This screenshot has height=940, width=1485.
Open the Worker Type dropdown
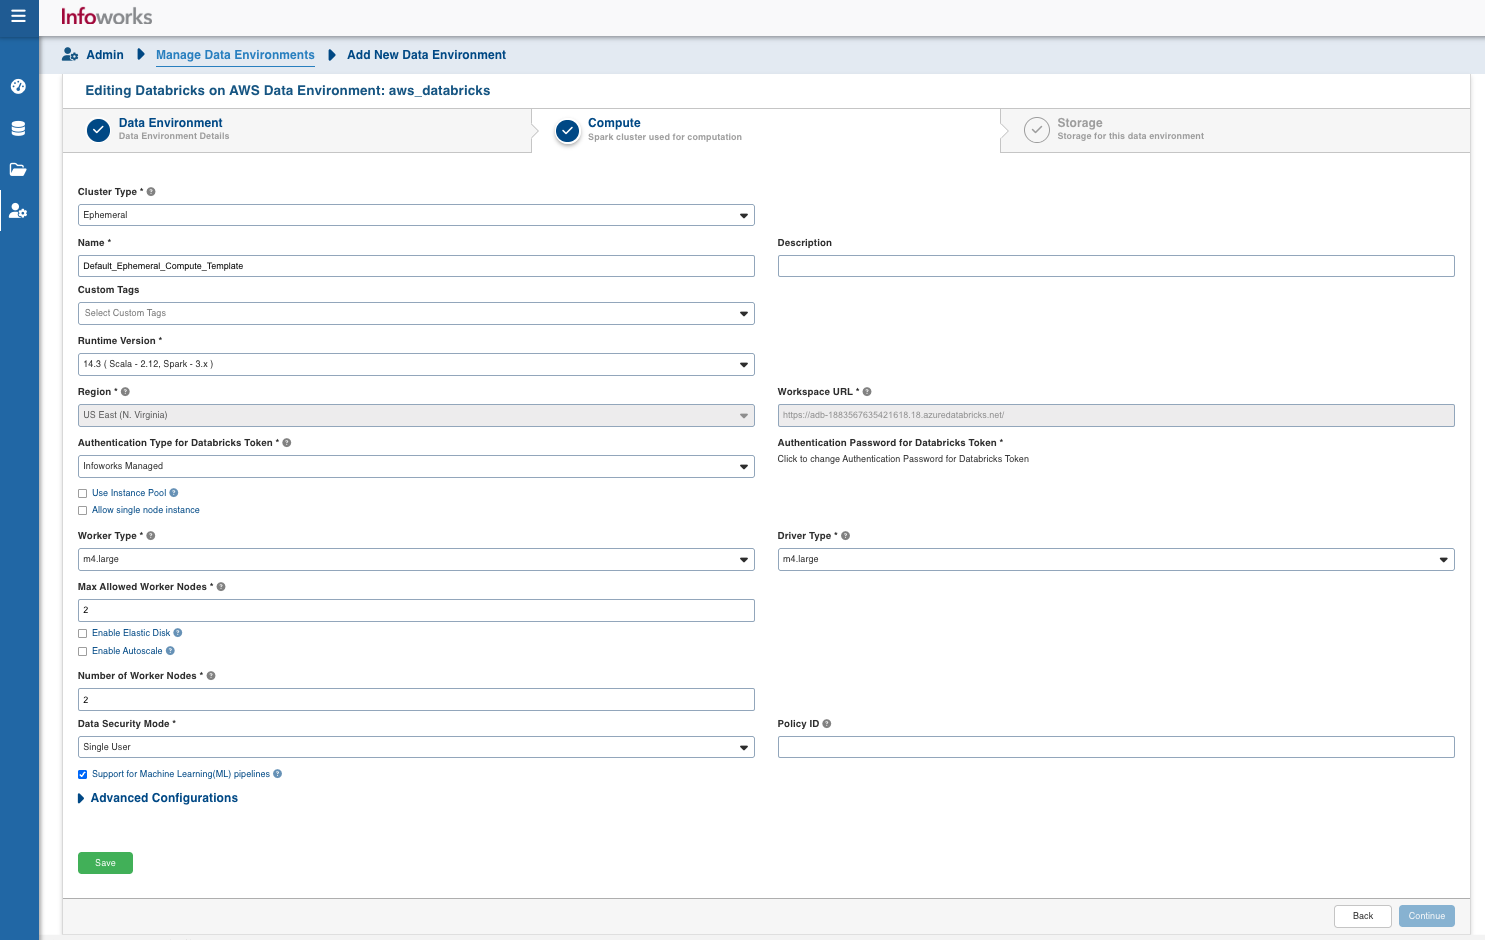416,559
